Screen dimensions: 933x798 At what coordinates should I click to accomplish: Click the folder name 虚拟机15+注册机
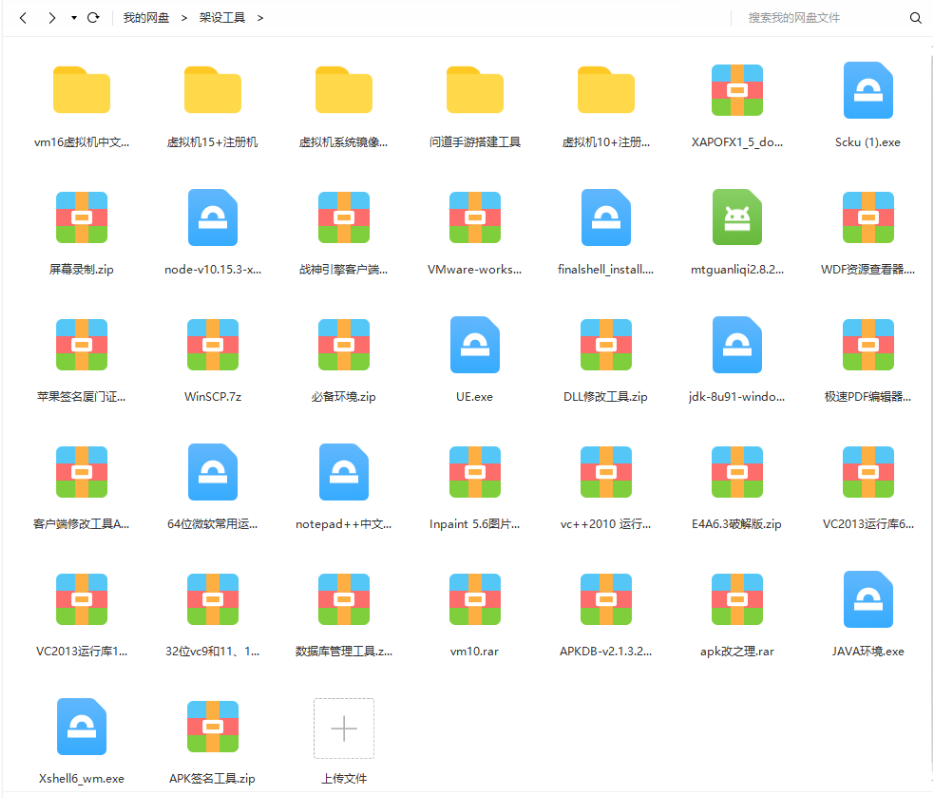(x=212, y=142)
